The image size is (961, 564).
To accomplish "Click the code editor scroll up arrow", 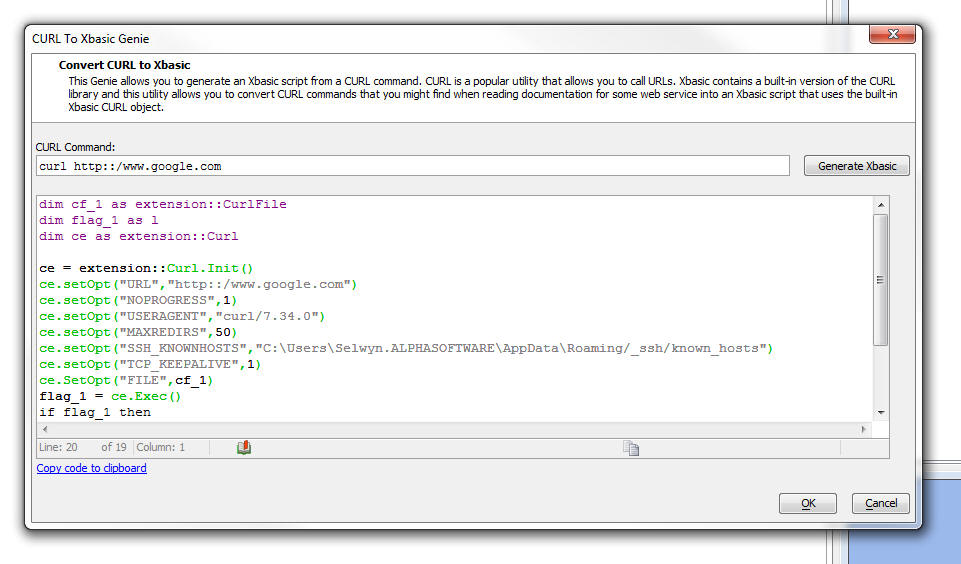I will (x=881, y=205).
